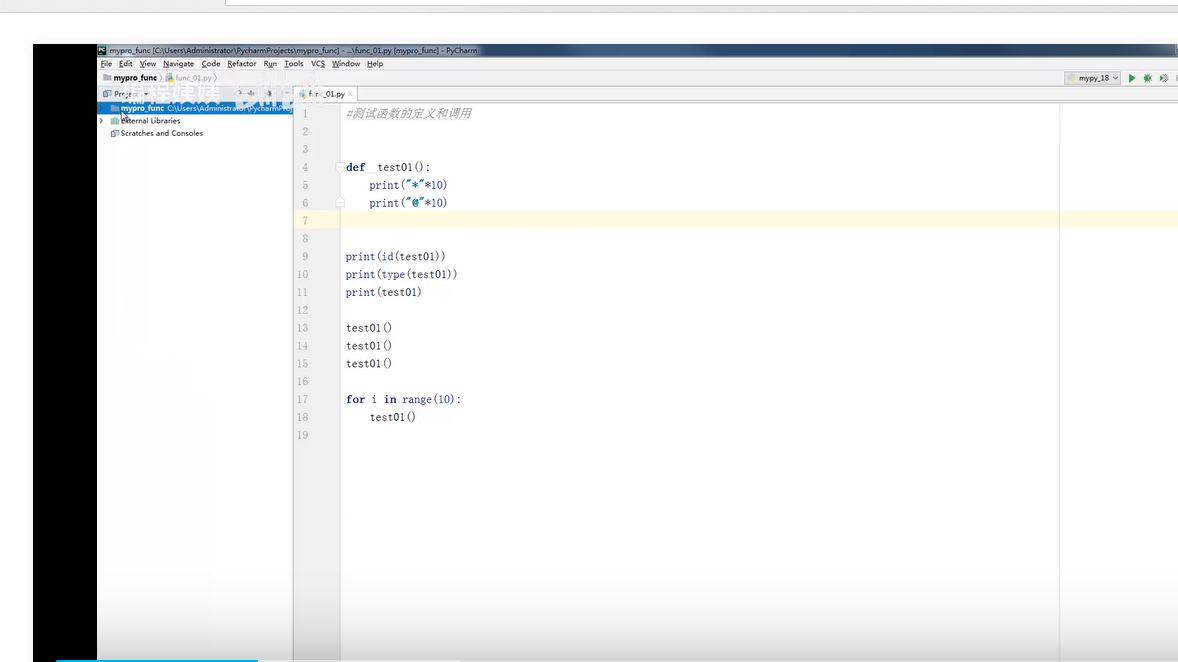
Task: Click gutter line number 17
Action: 302,399
